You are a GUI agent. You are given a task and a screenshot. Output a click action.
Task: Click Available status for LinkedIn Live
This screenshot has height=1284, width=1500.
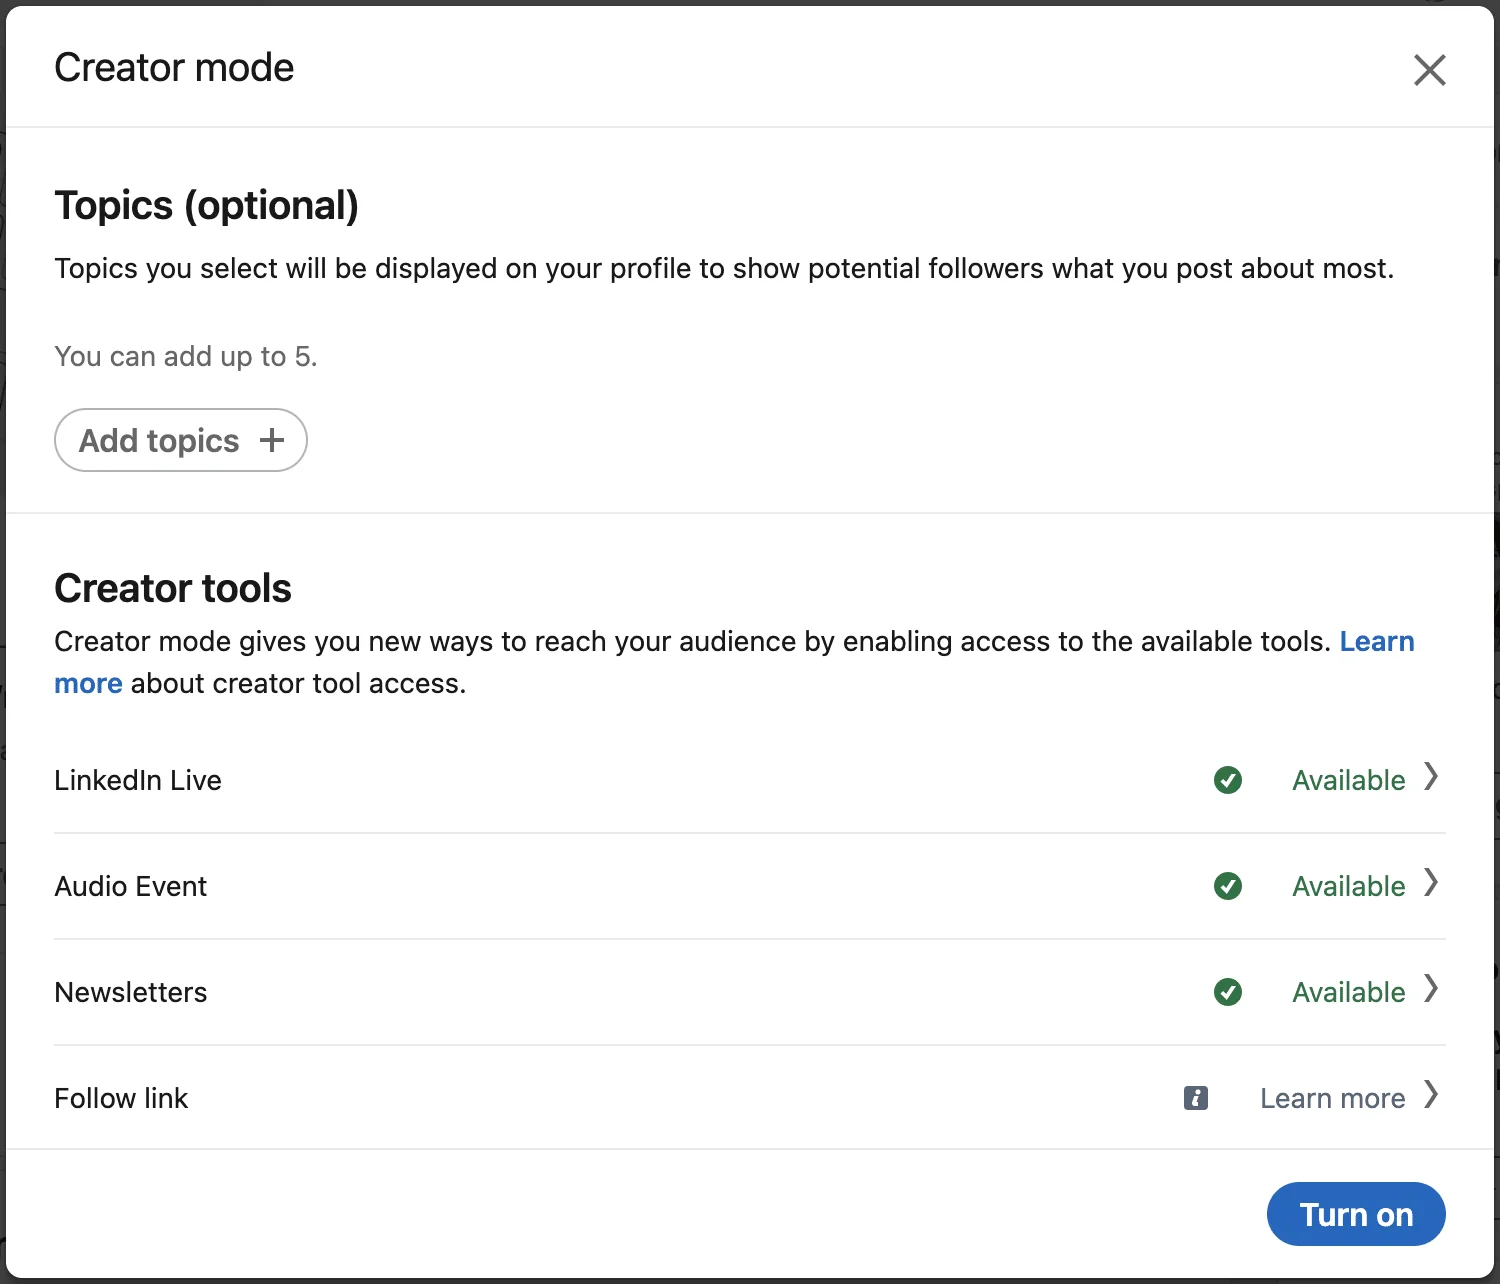(1348, 780)
